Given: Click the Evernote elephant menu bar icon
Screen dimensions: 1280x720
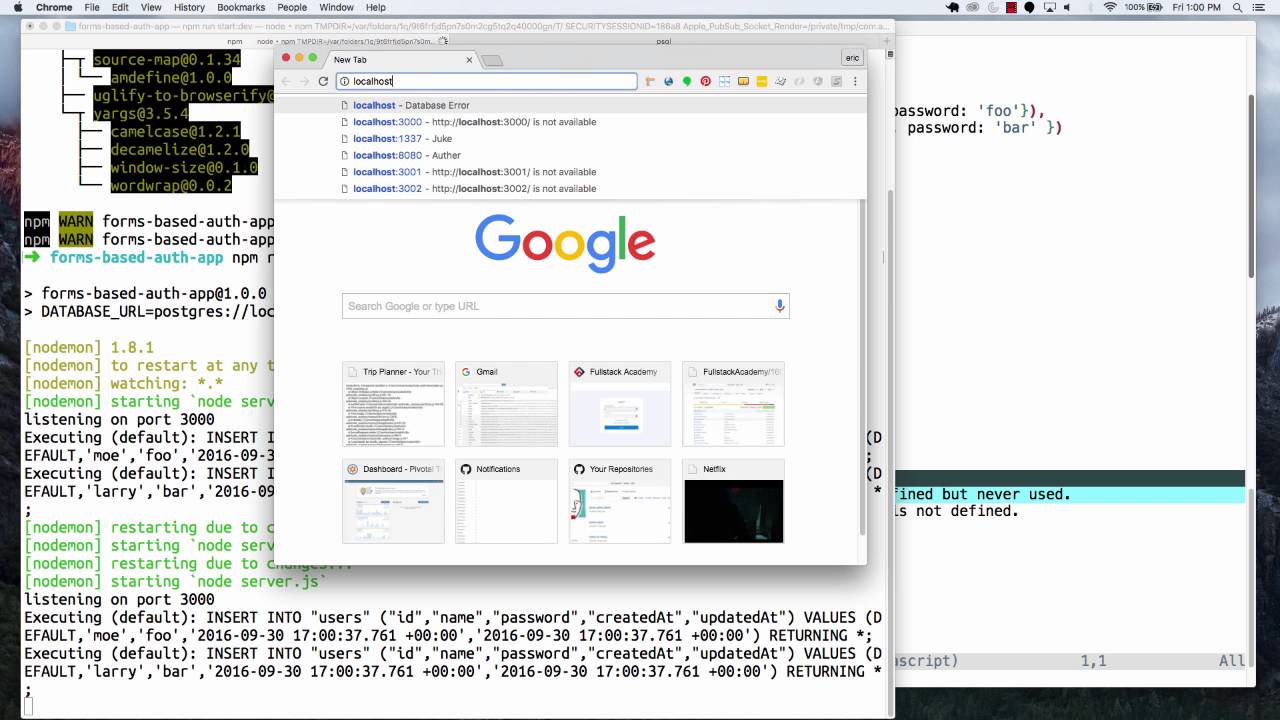Looking at the screenshot, I should 954,7.
